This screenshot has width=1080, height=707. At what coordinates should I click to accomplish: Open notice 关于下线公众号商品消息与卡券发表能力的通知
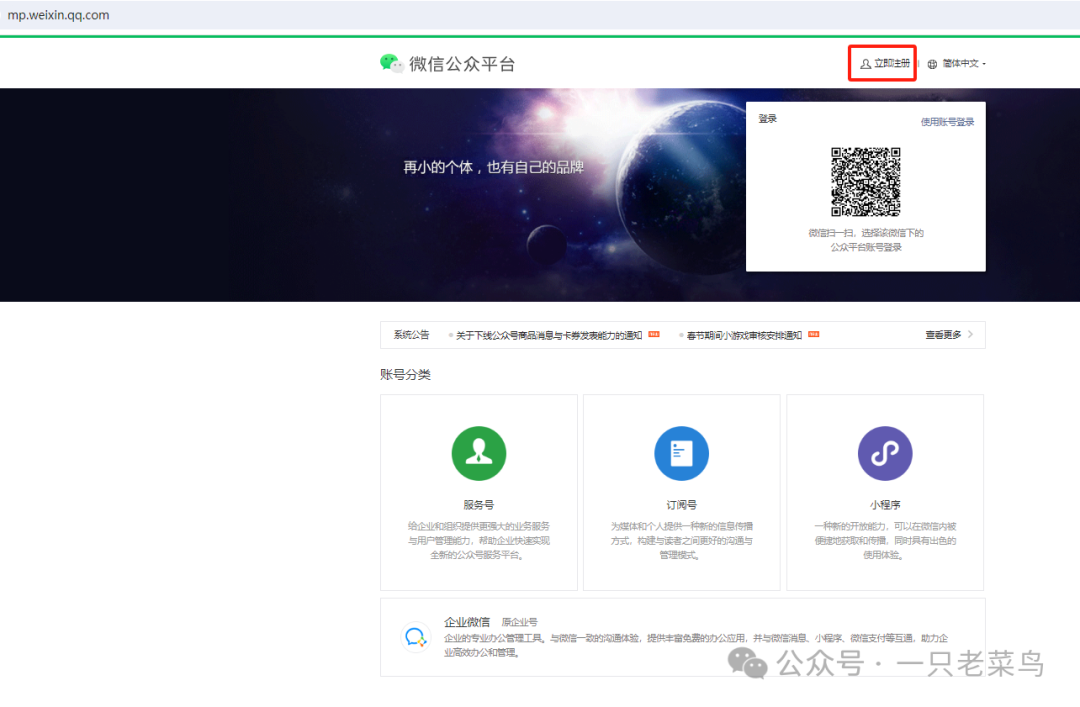(549, 335)
